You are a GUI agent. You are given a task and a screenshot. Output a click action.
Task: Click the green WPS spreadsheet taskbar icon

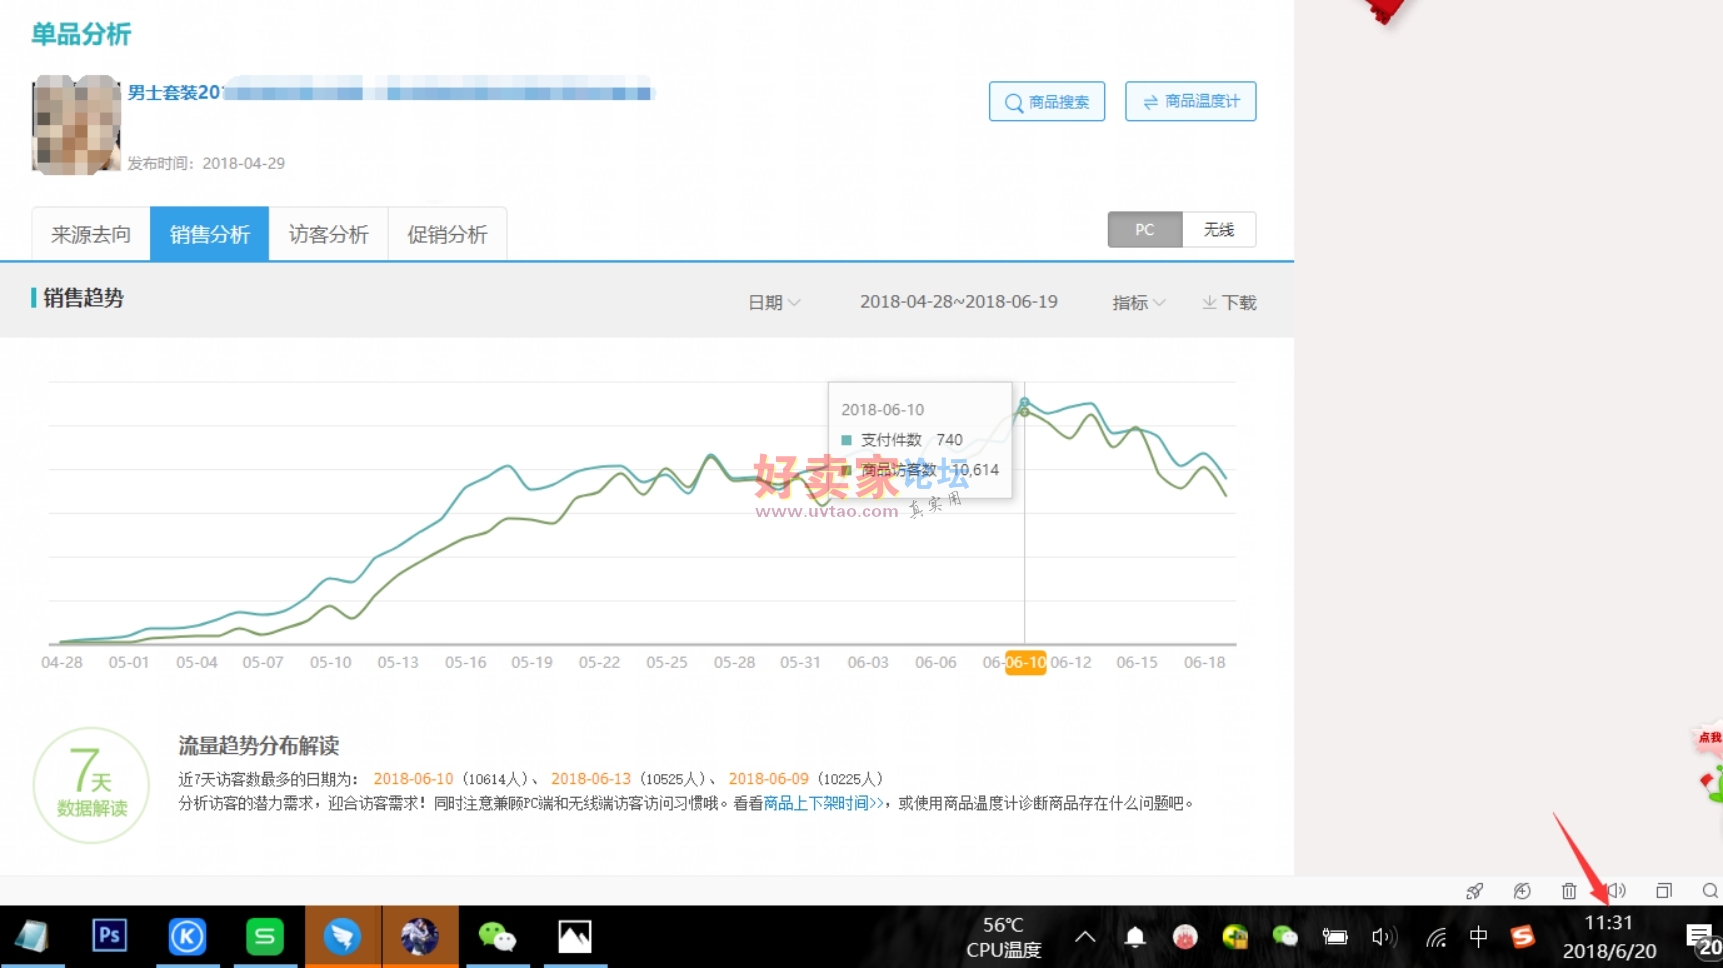(x=264, y=937)
